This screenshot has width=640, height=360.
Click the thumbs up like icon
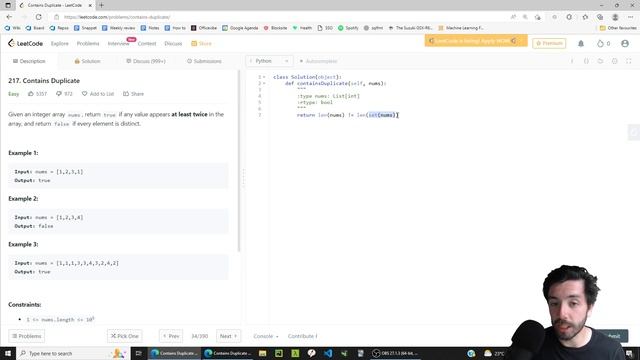[x=31, y=94]
